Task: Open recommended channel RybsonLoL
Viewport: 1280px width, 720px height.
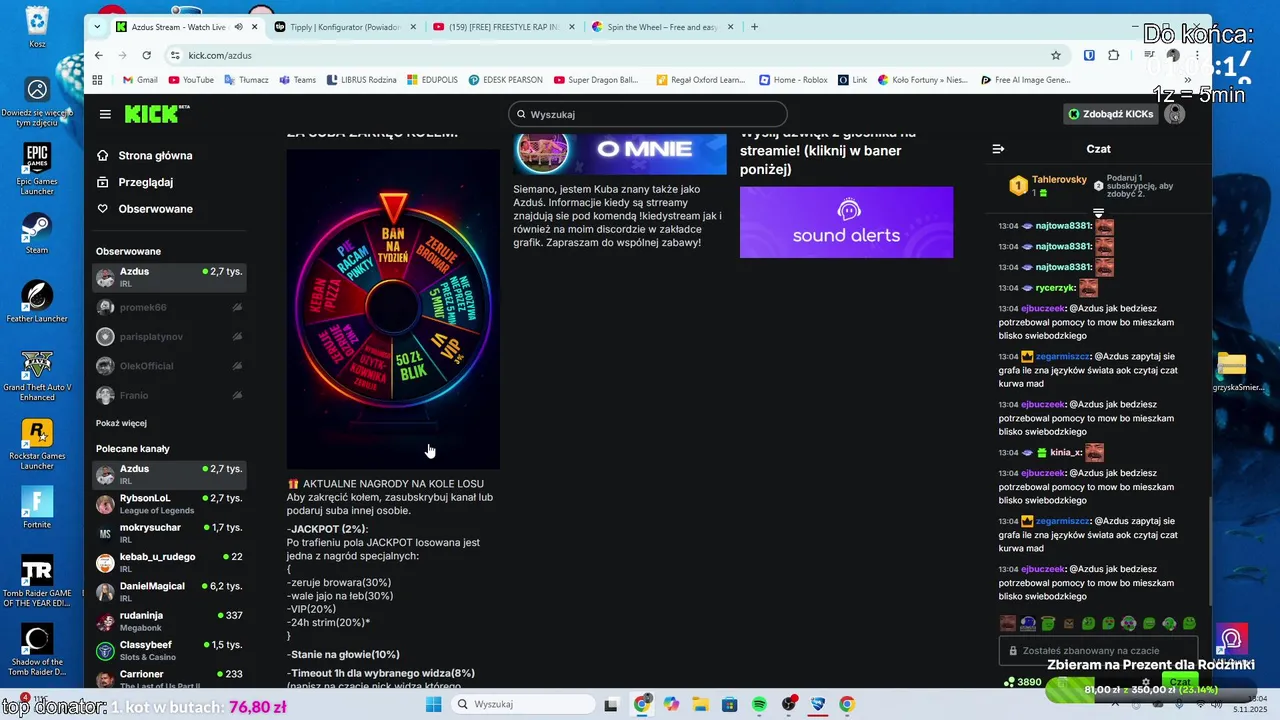Action: (169, 504)
